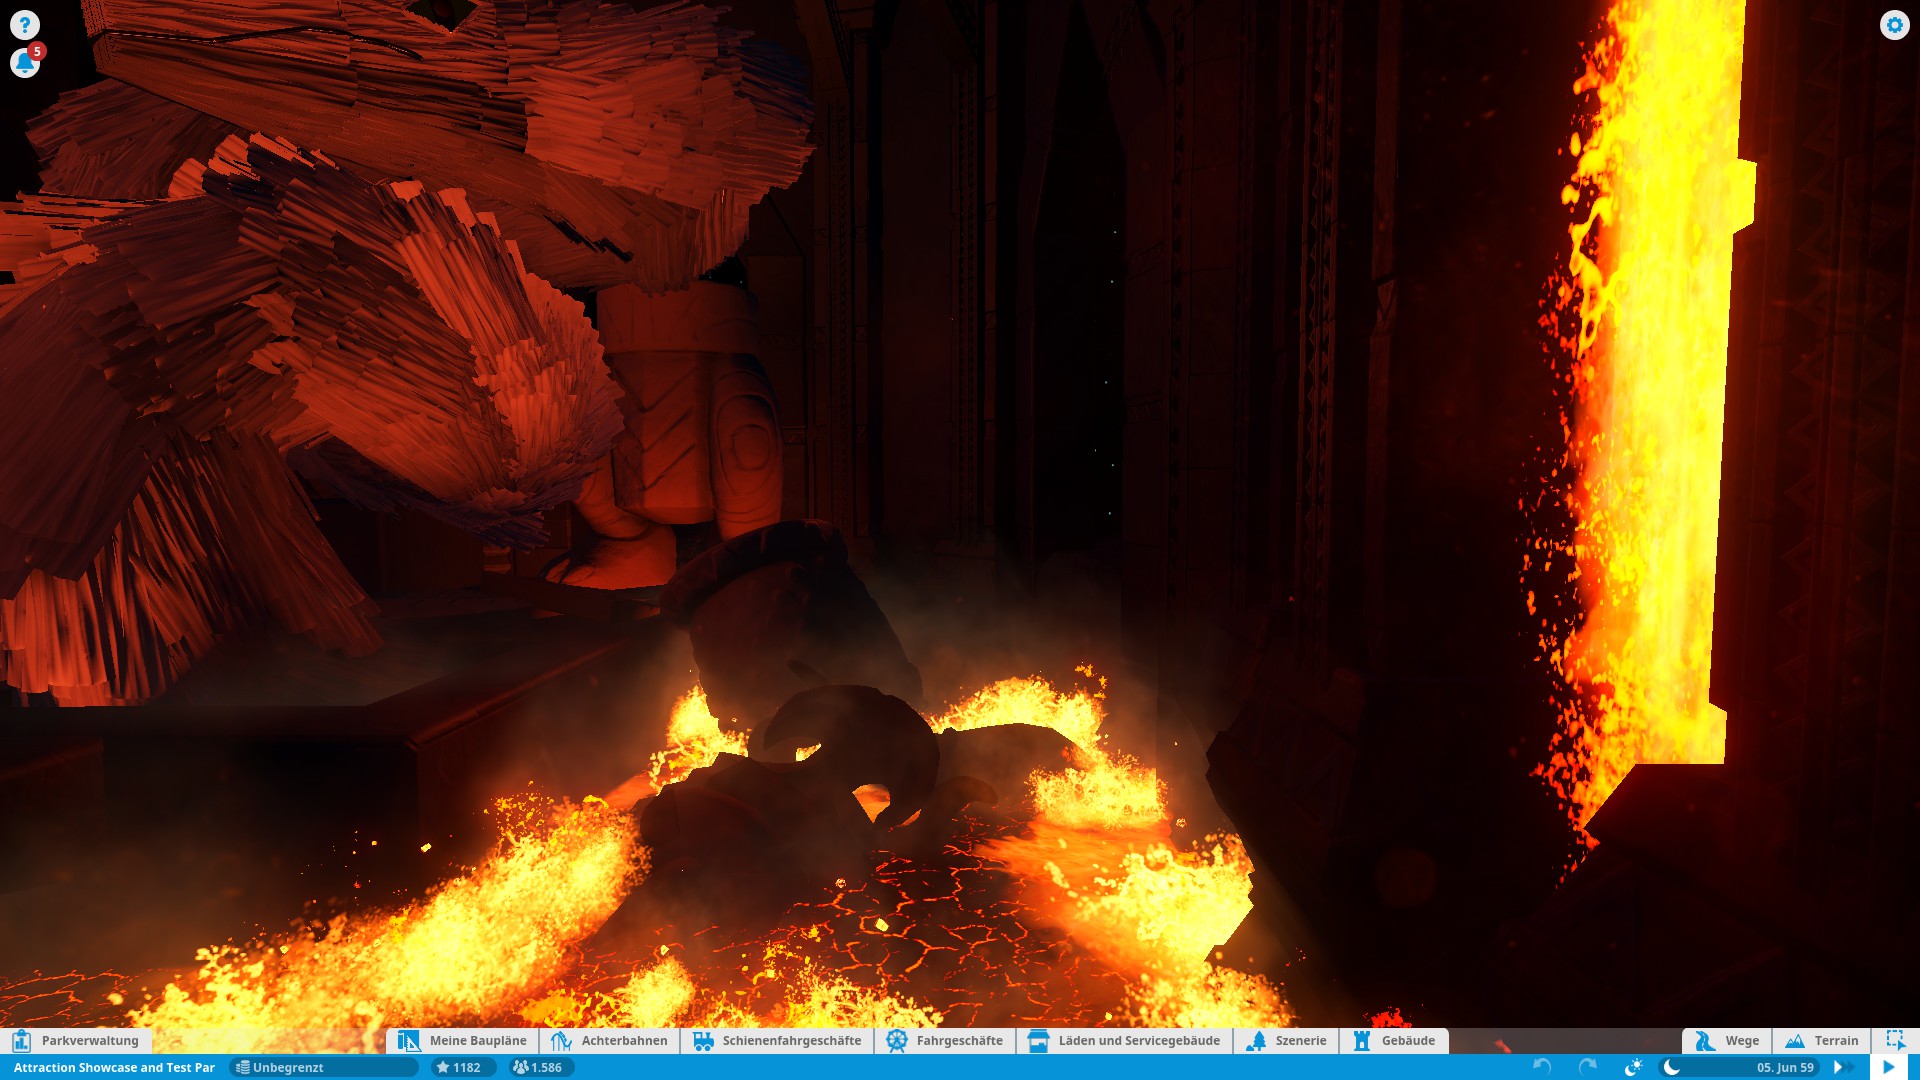Click the Unbegrenzt money display
The image size is (1920, 1080).
323,1068
